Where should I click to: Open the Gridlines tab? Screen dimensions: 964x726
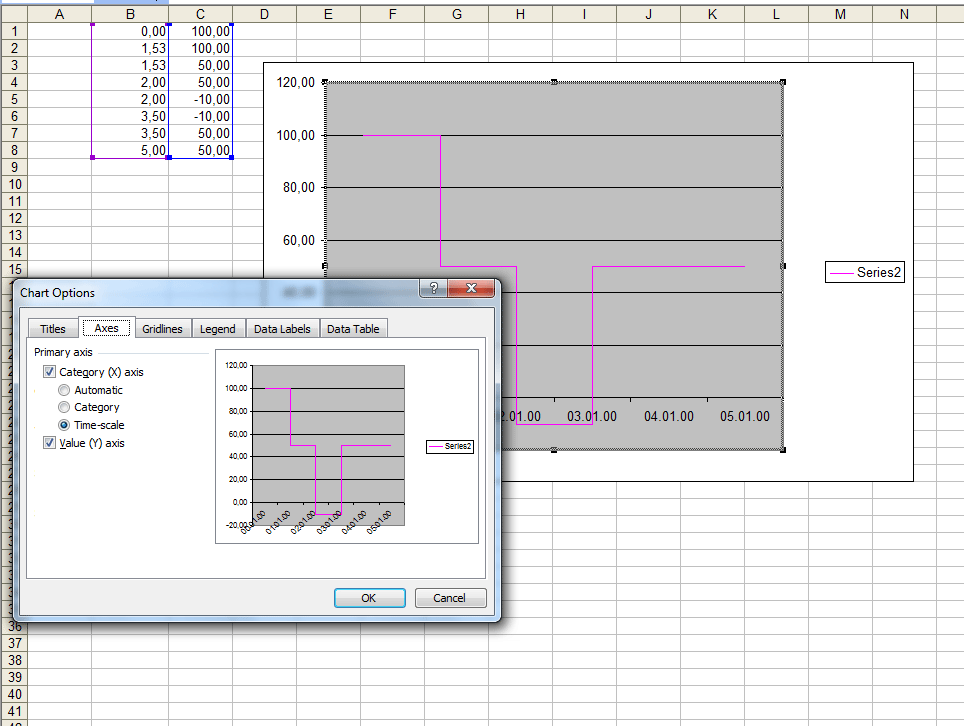point(162,328)
